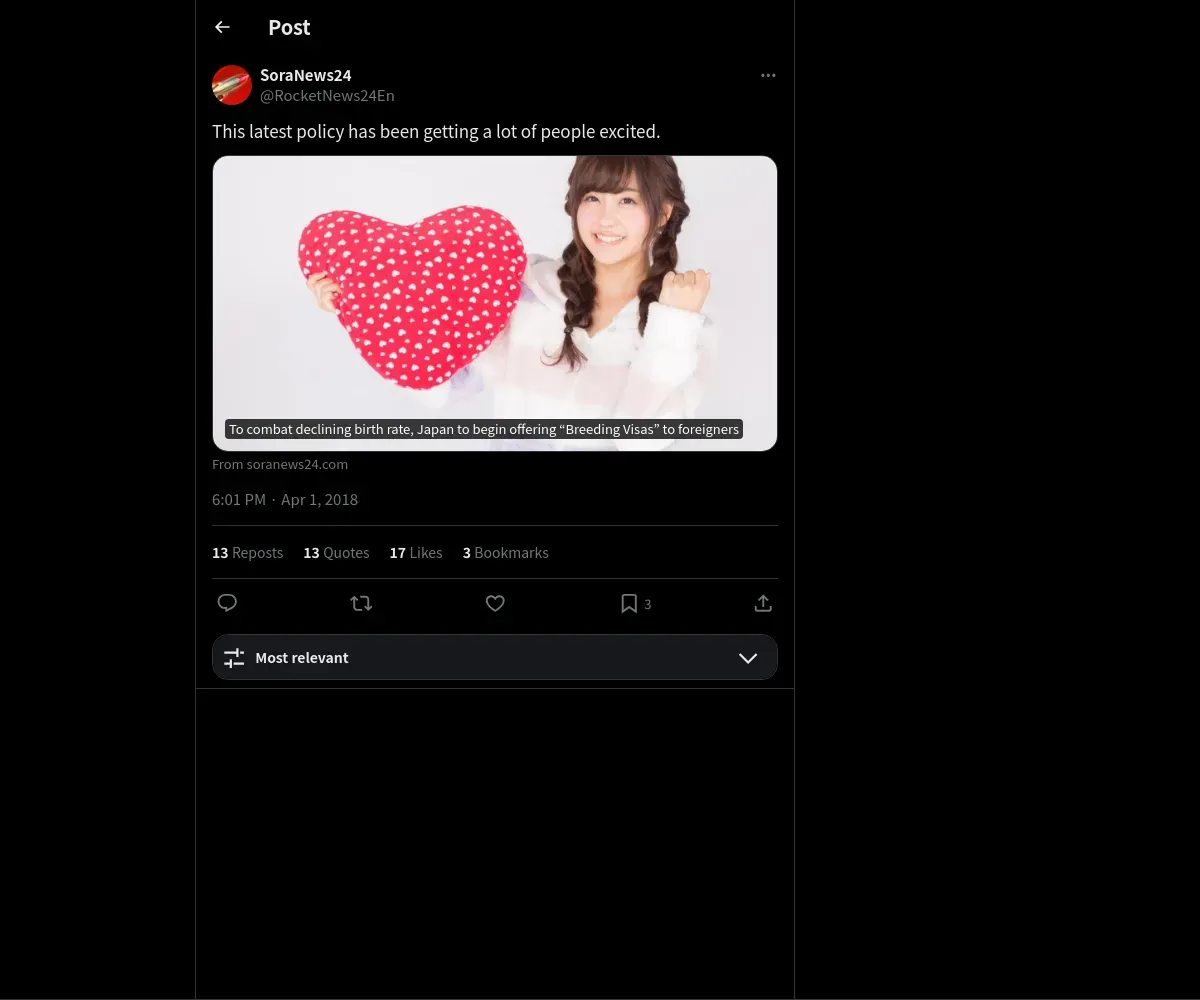Share post via upload arrow icon
This screenshot has width=1200, height=1000.
tap(763, 603)
